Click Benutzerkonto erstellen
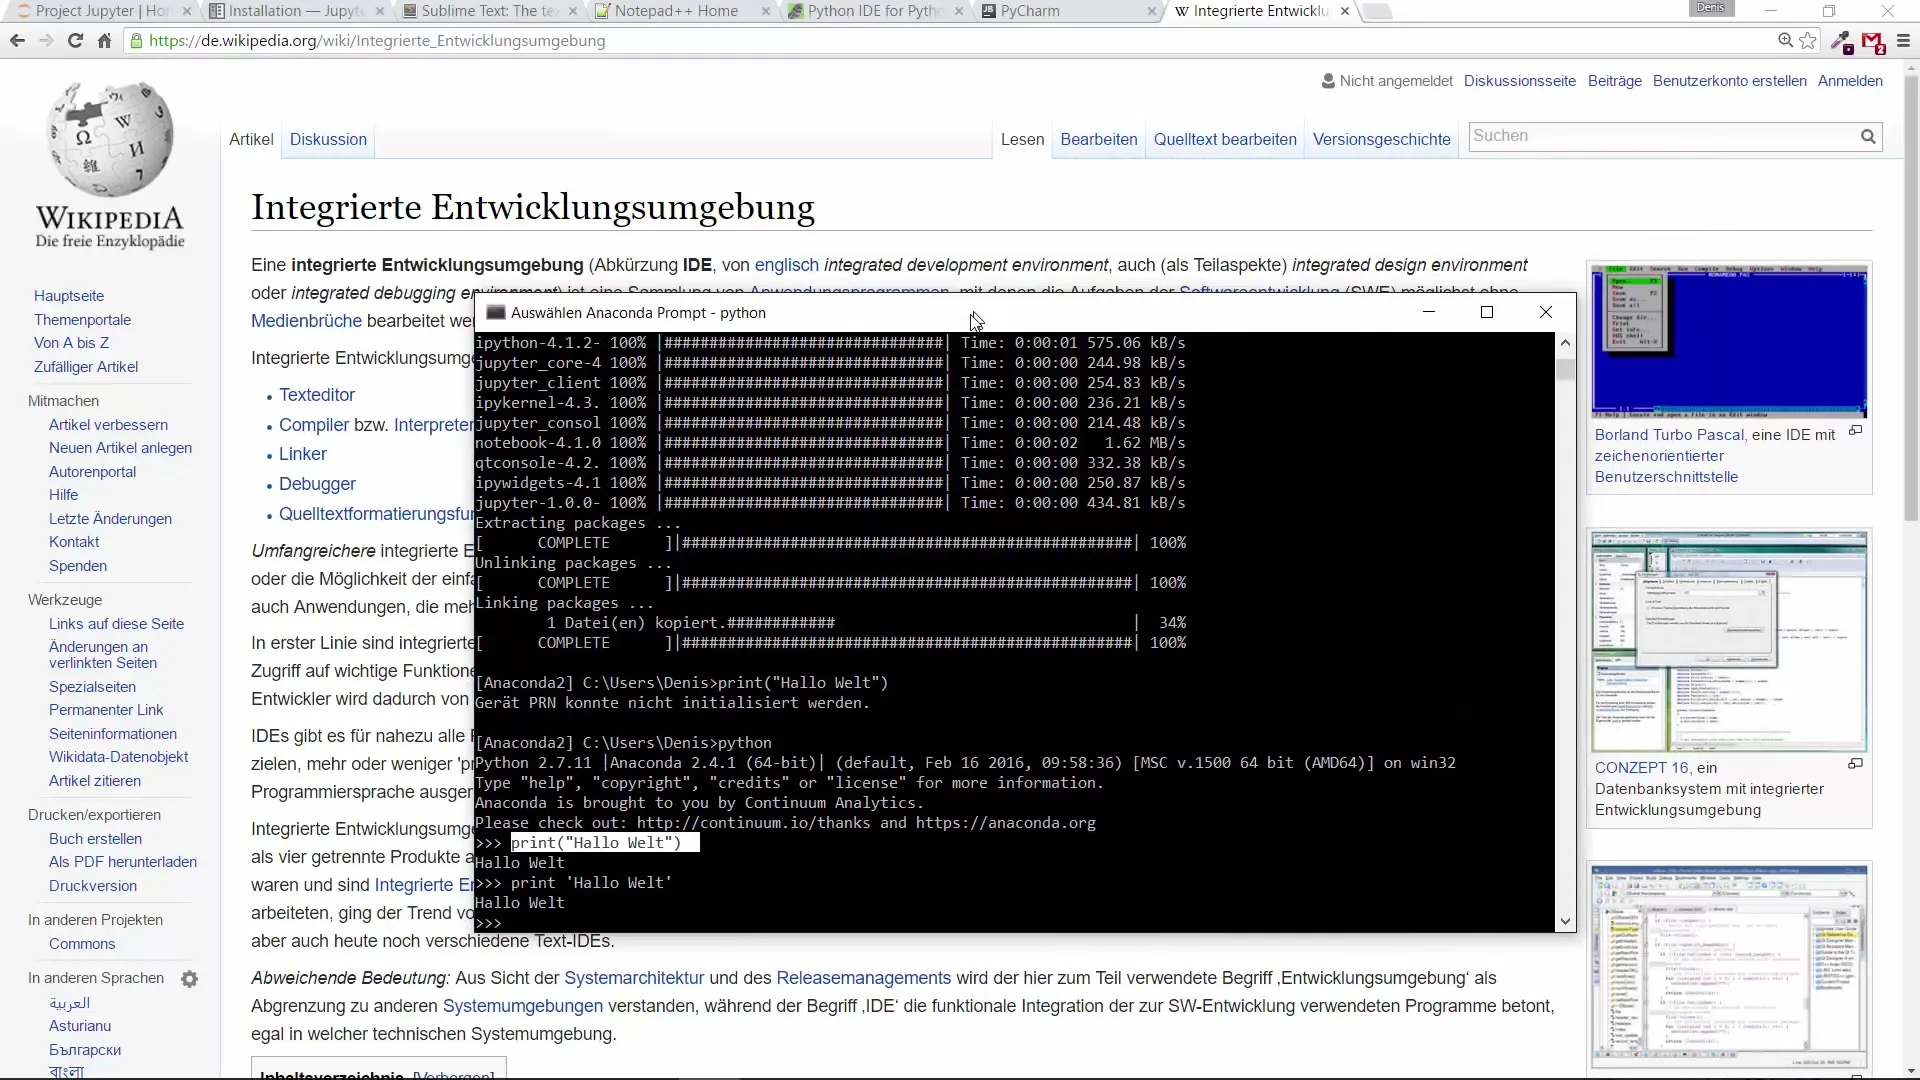1920x1080 pixels. [x=1729, y=81]
